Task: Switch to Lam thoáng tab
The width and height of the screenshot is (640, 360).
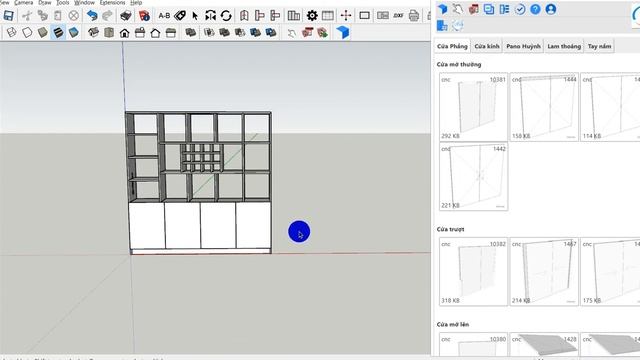Action: 564,46
